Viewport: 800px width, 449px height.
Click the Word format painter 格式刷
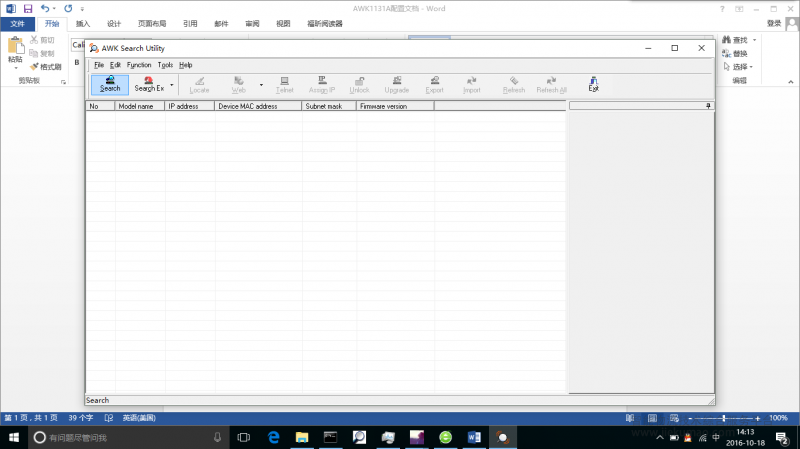tap(45, 67)
